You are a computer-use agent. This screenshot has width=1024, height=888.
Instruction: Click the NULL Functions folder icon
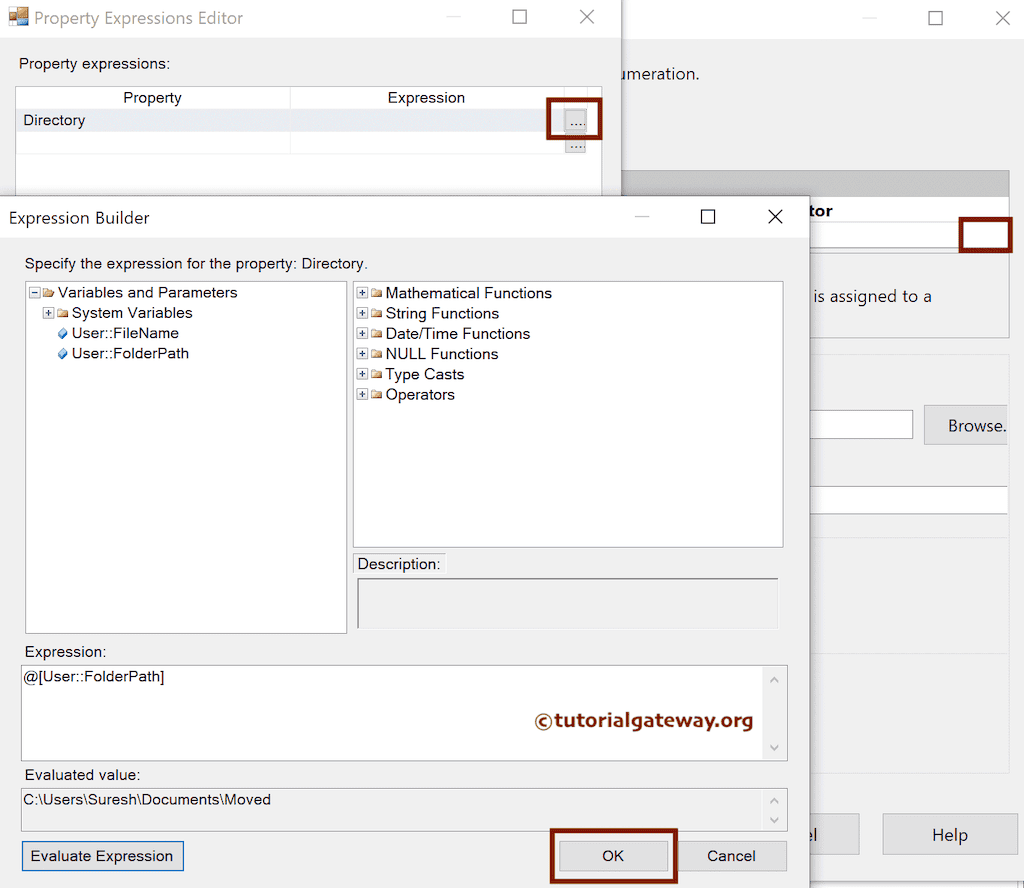(376, 354)
